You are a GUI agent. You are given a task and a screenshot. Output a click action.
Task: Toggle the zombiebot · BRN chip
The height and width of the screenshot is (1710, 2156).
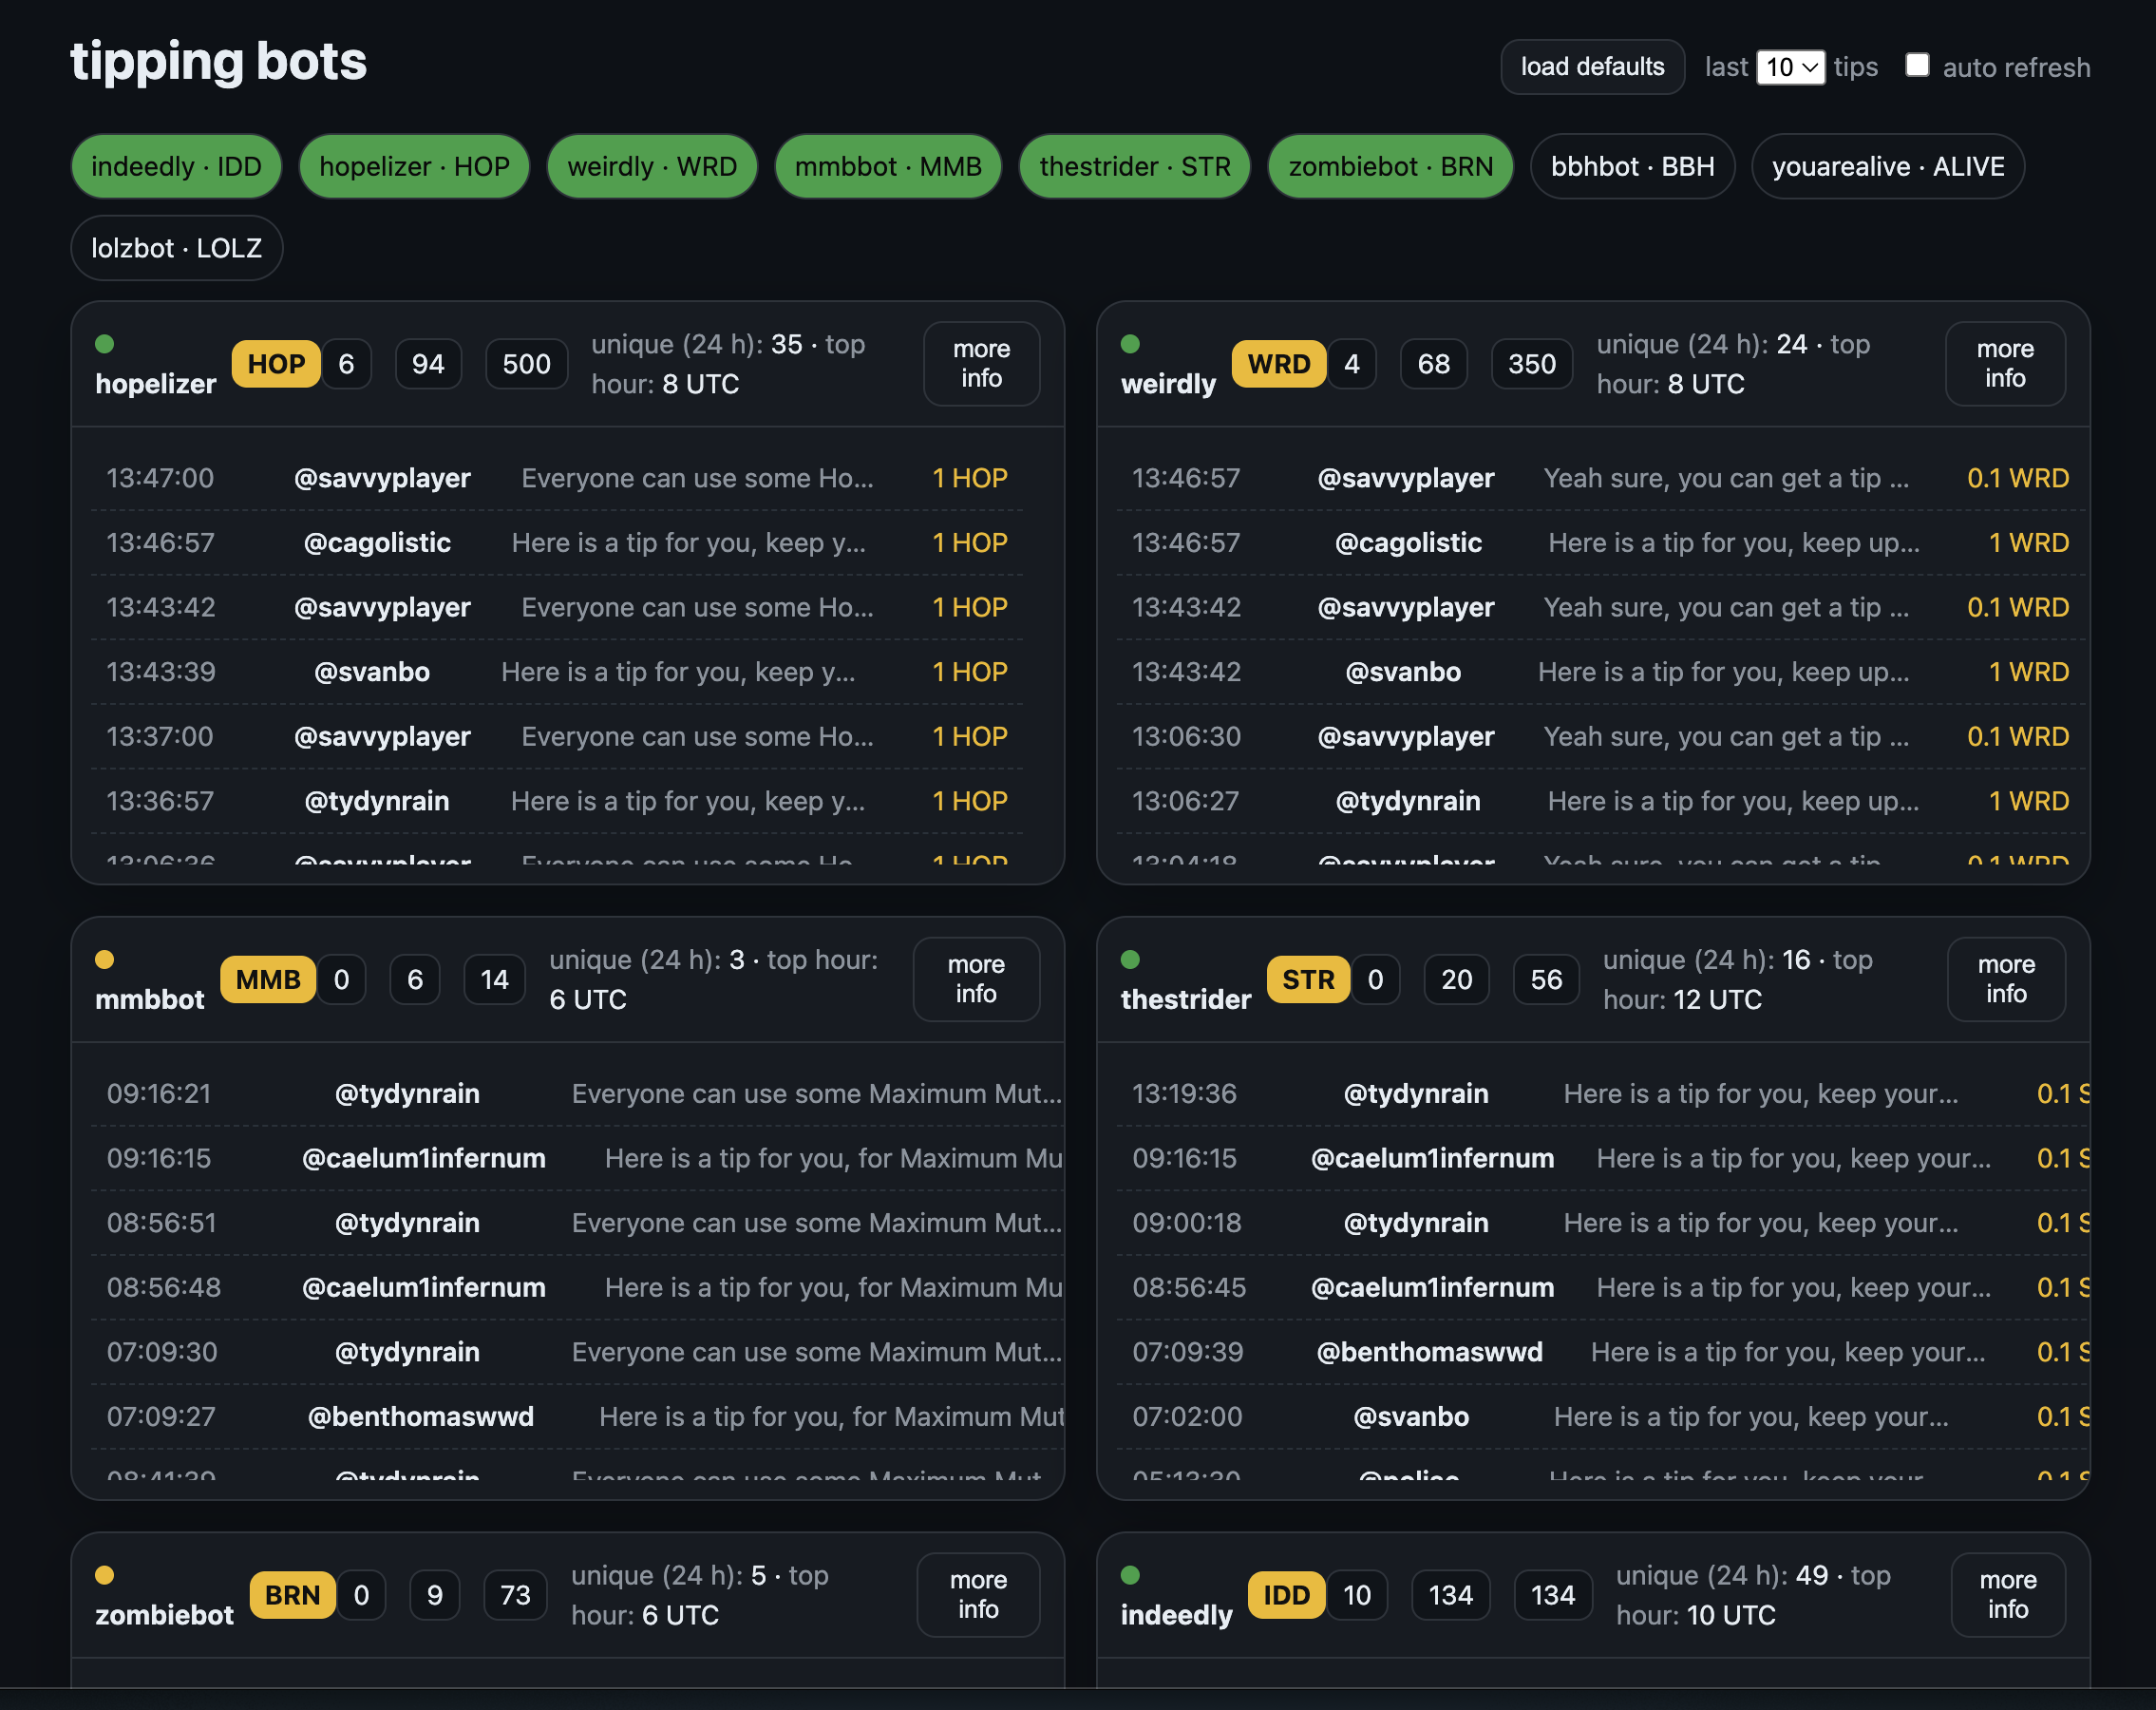coord(1389,166)
